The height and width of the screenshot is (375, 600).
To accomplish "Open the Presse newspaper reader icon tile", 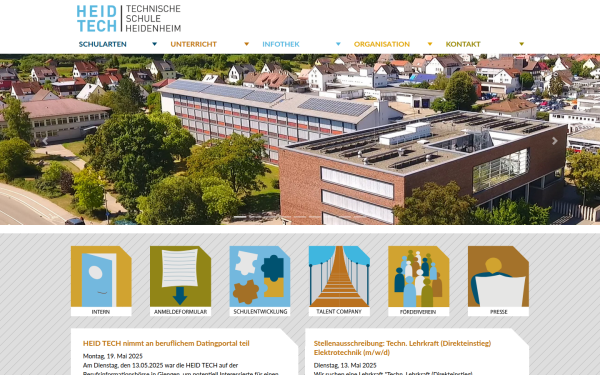I will (498, 276).
